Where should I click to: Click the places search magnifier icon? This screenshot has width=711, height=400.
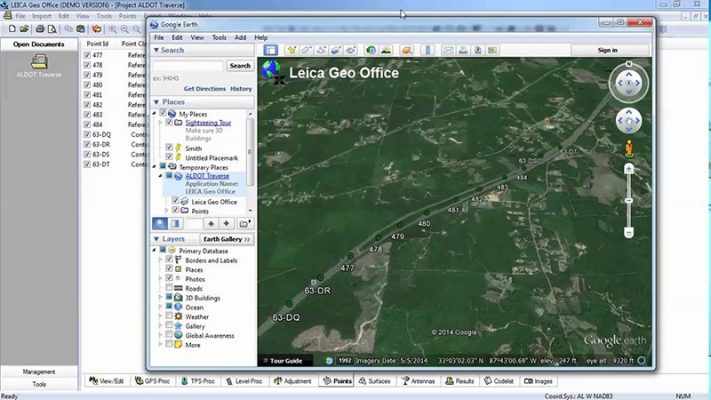point(160,224)
